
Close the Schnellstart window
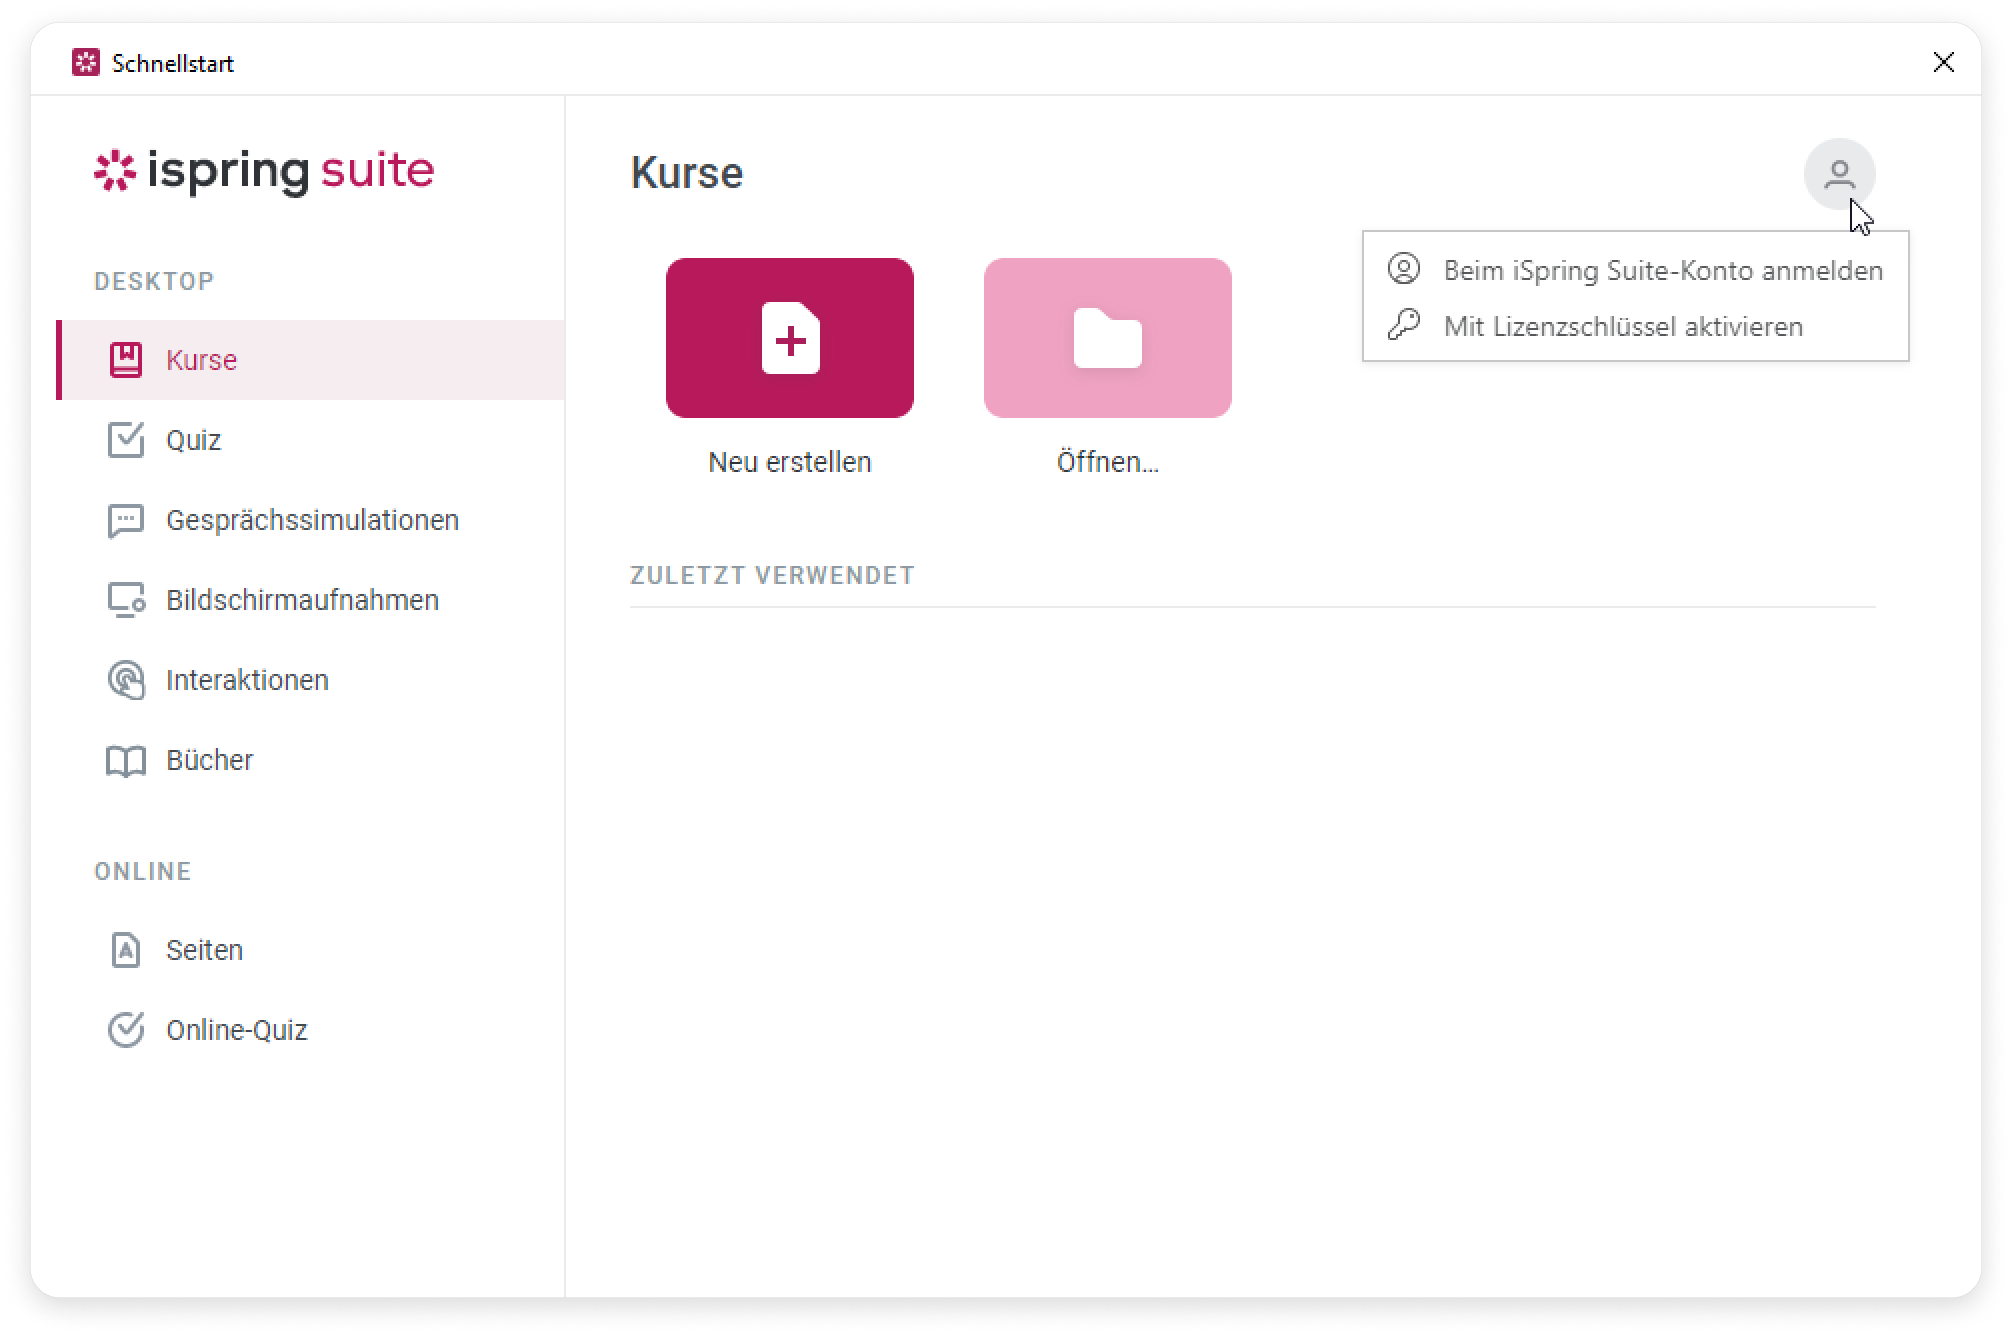(x=1943, y=62)
